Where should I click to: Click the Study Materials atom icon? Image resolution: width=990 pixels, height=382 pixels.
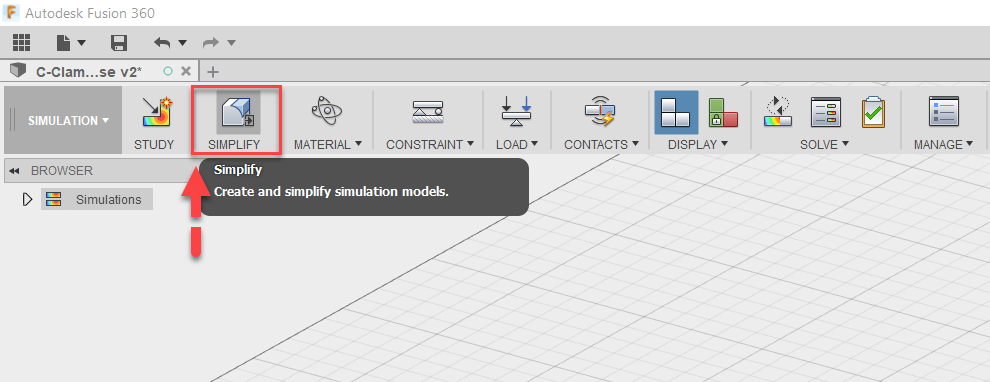pos(327,111)
